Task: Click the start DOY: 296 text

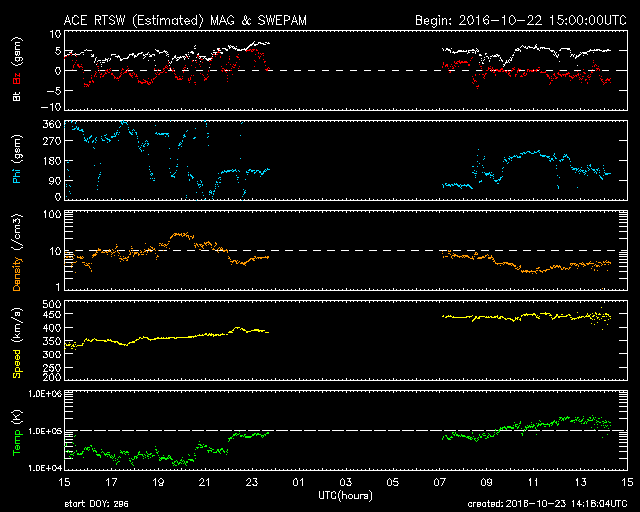Action: [97, 504]
